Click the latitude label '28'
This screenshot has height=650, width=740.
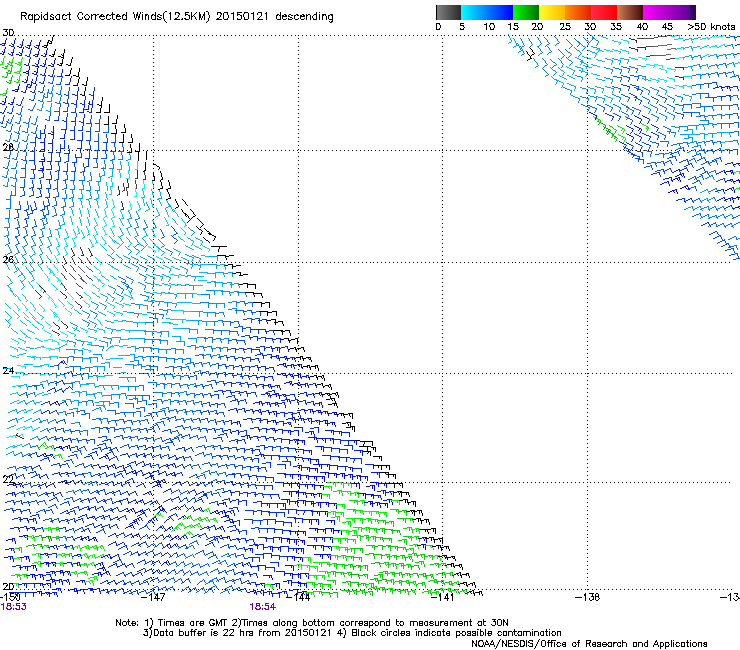[8, 147]
